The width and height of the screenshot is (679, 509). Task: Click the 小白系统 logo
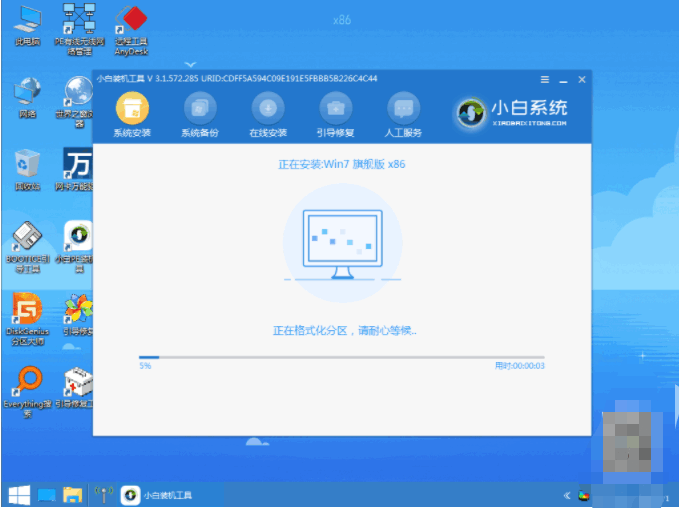512,113
